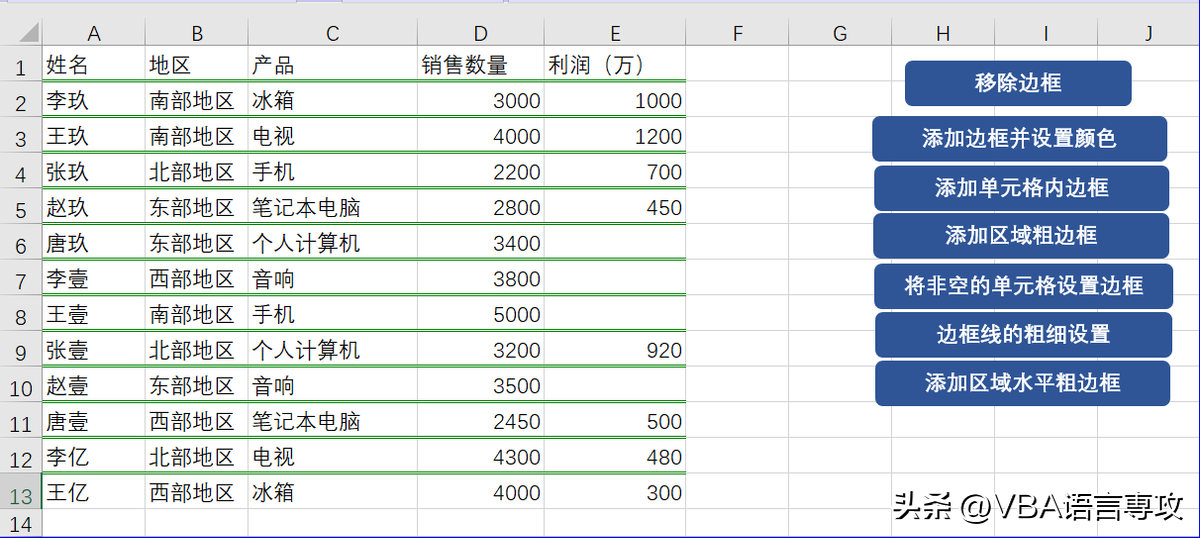1200x538 pixels.
Task: Select row 14 header
Action: 20,523
